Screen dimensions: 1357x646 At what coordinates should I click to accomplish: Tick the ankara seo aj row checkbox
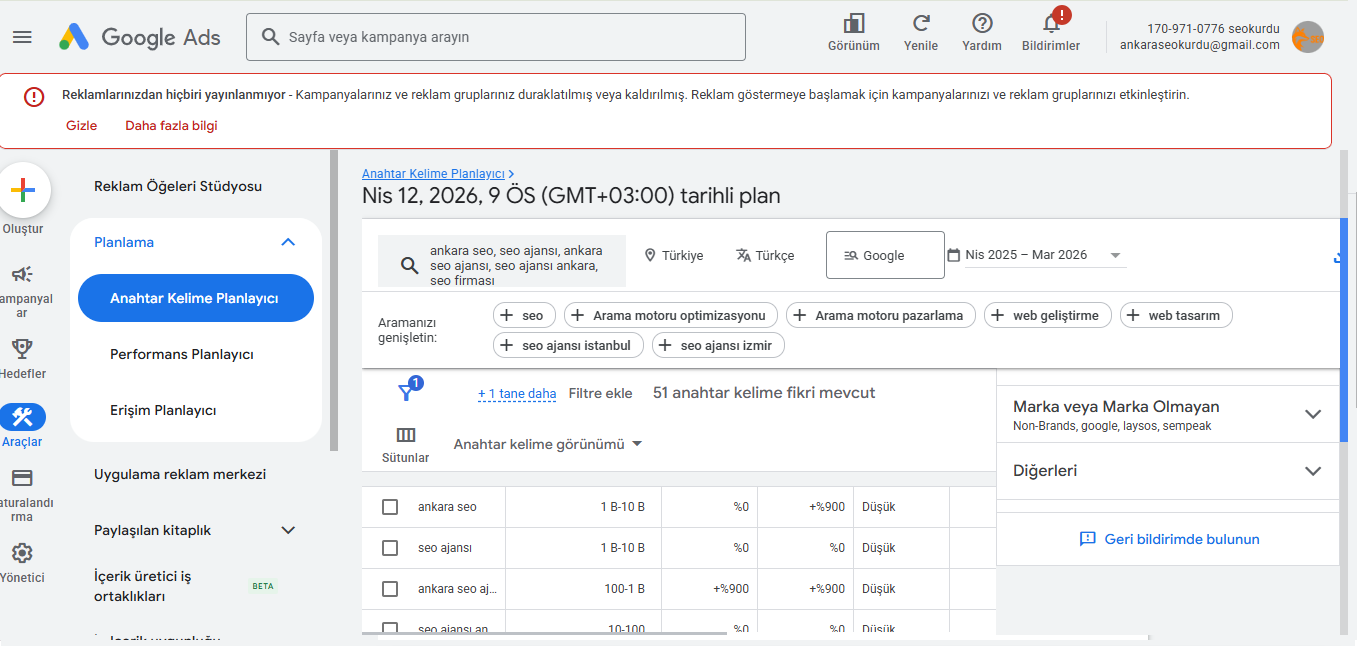point(390,588)
